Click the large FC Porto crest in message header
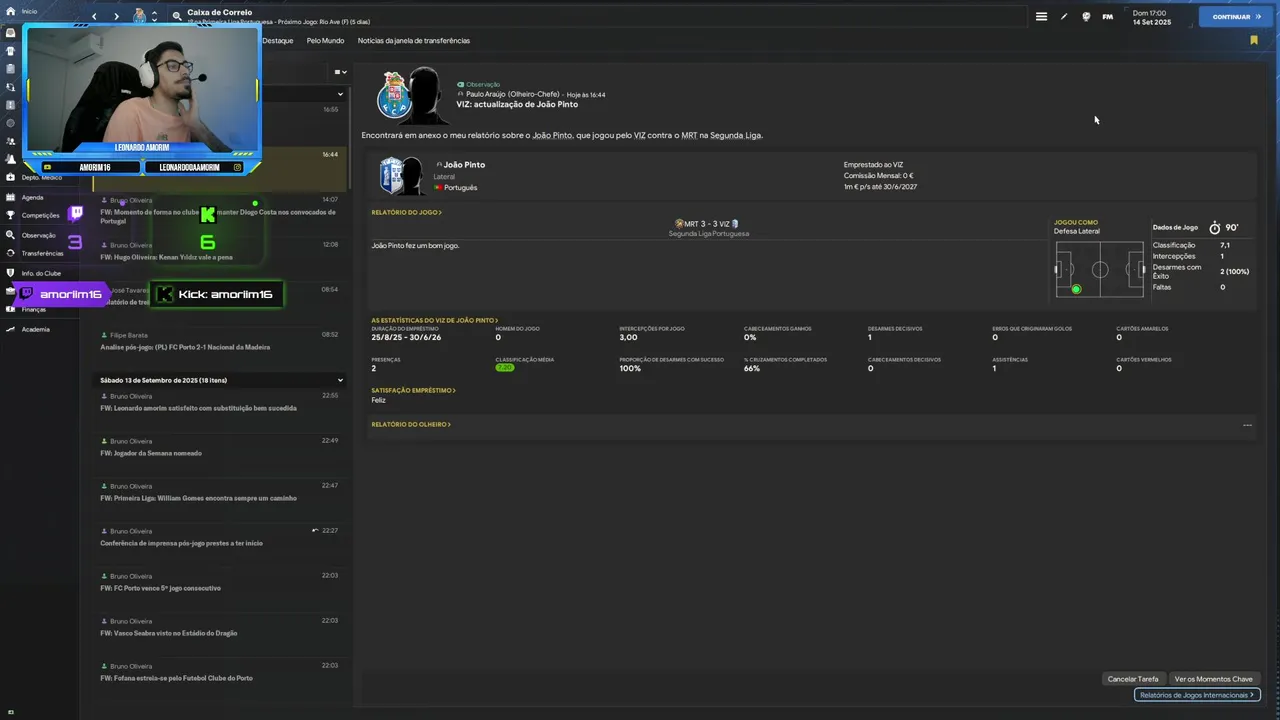This screenshot has width=1280, height=720. coord(392,95)
